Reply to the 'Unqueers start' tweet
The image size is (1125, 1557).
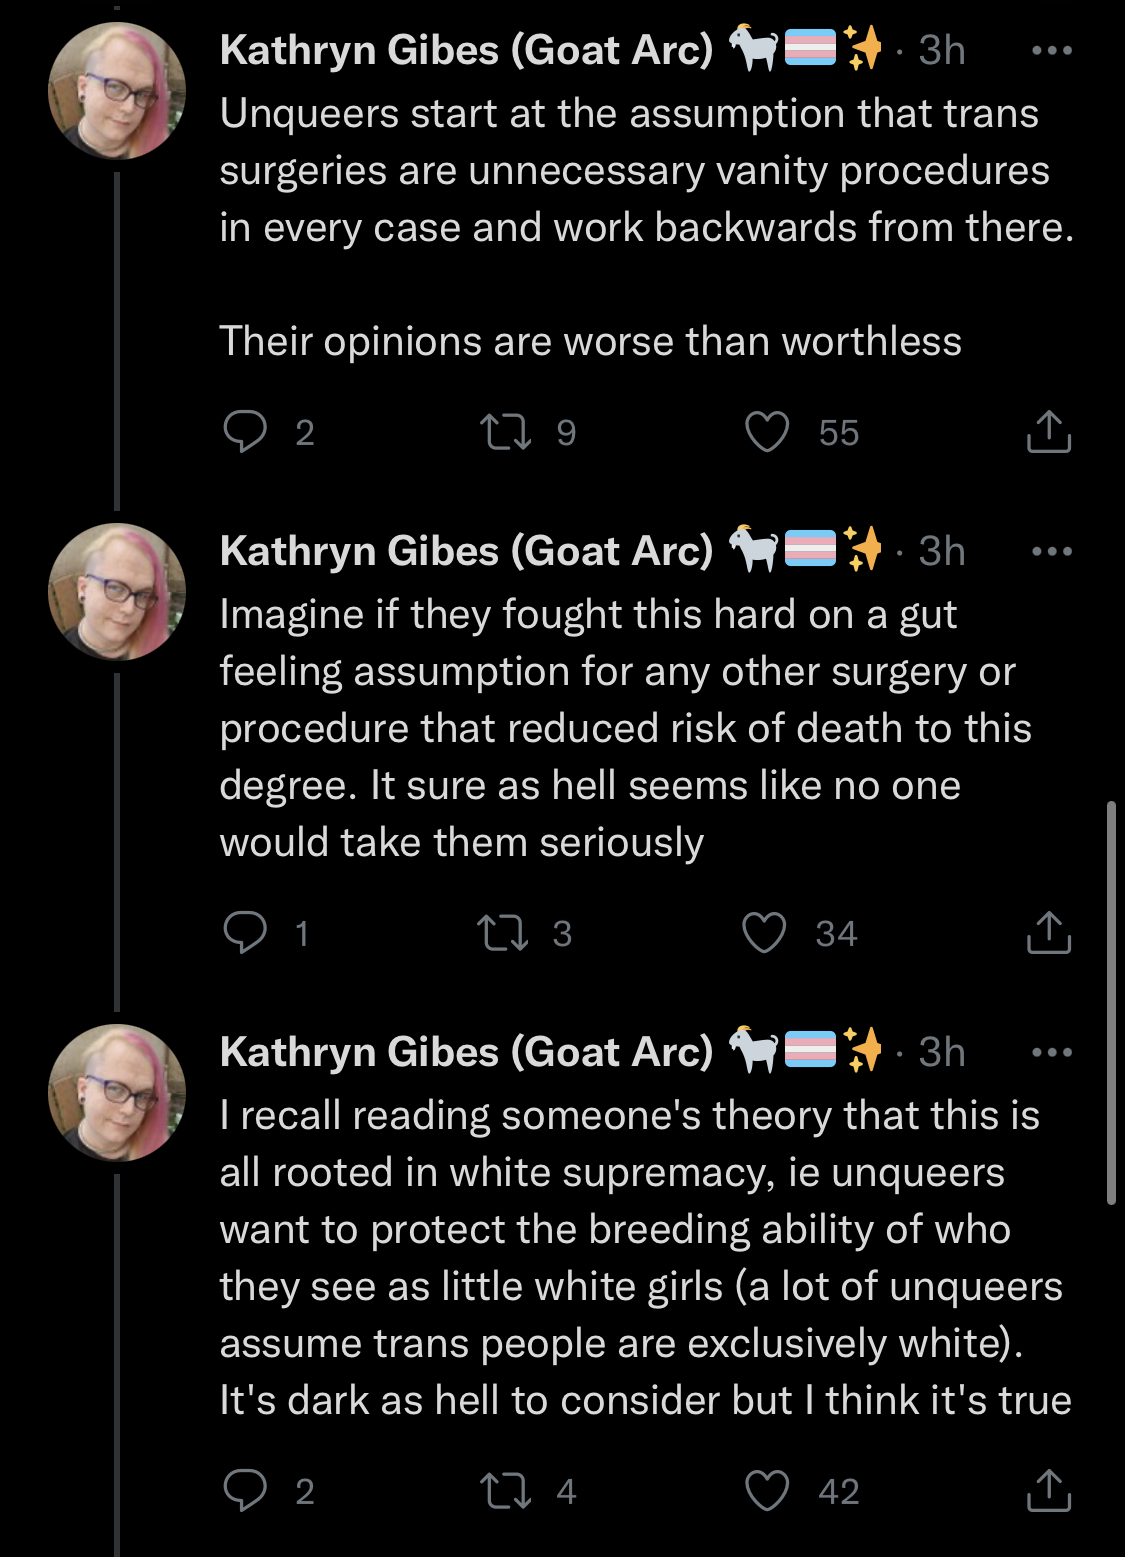coord(245,432)
